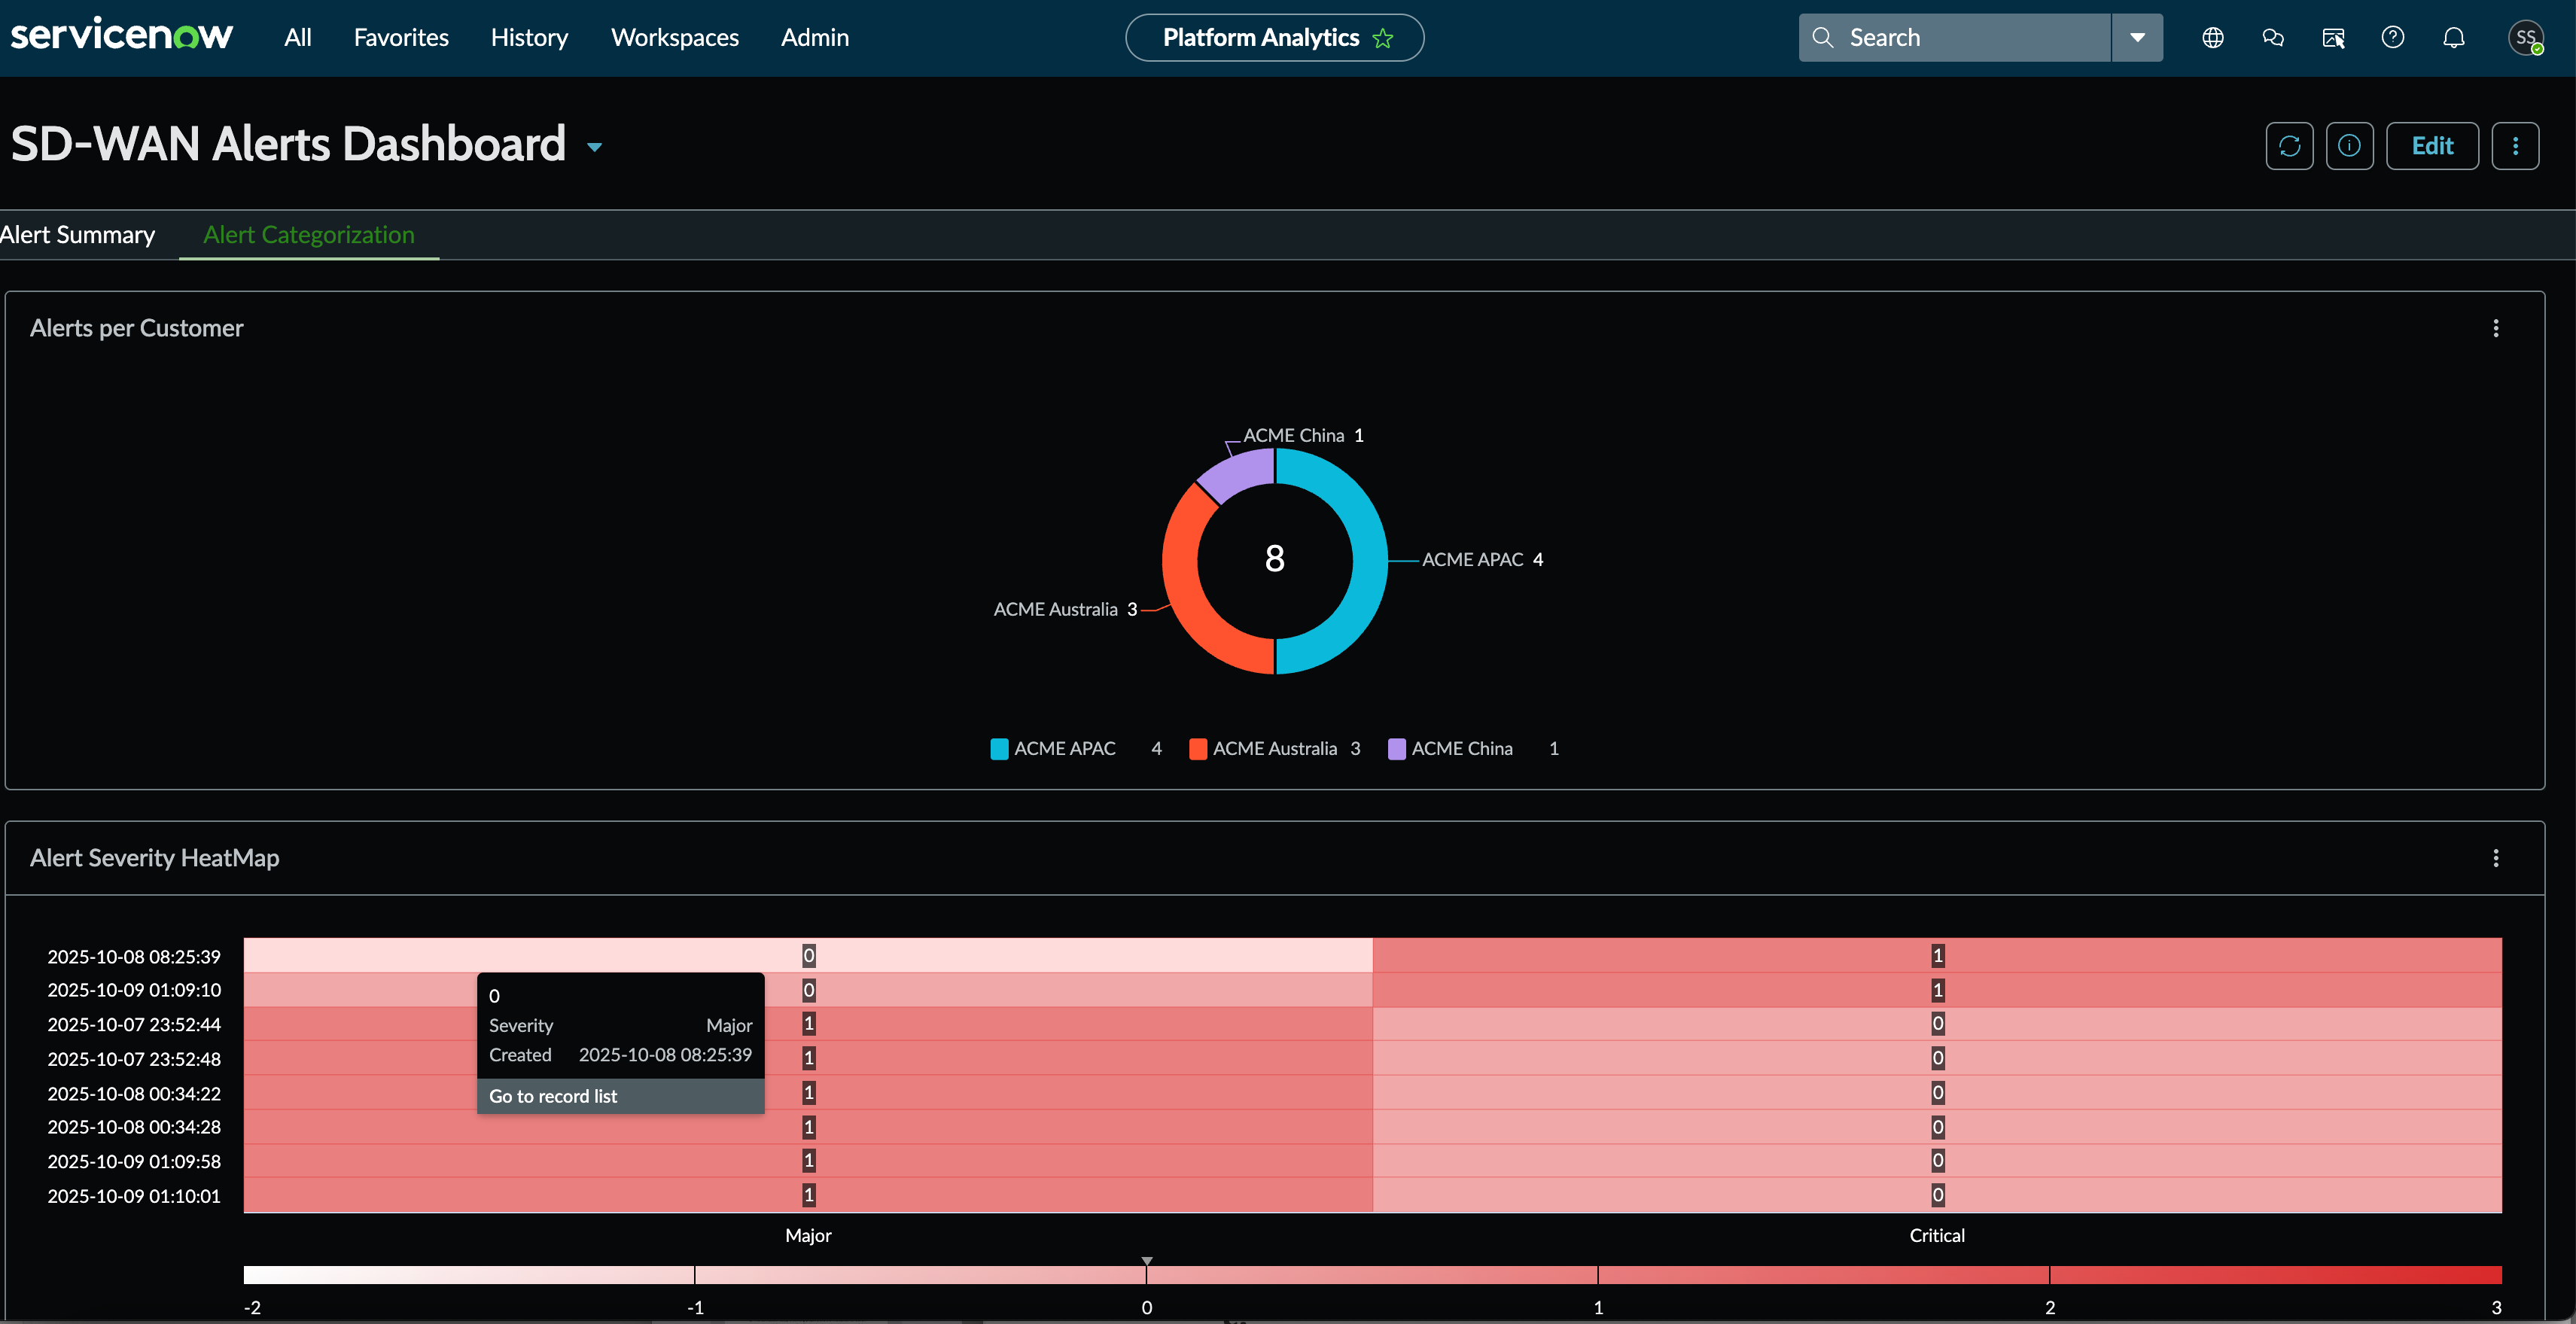The width and height of the screenshot is (2576, 1324).
Task: Open the Favorites menu
Action: click(401, 37)
